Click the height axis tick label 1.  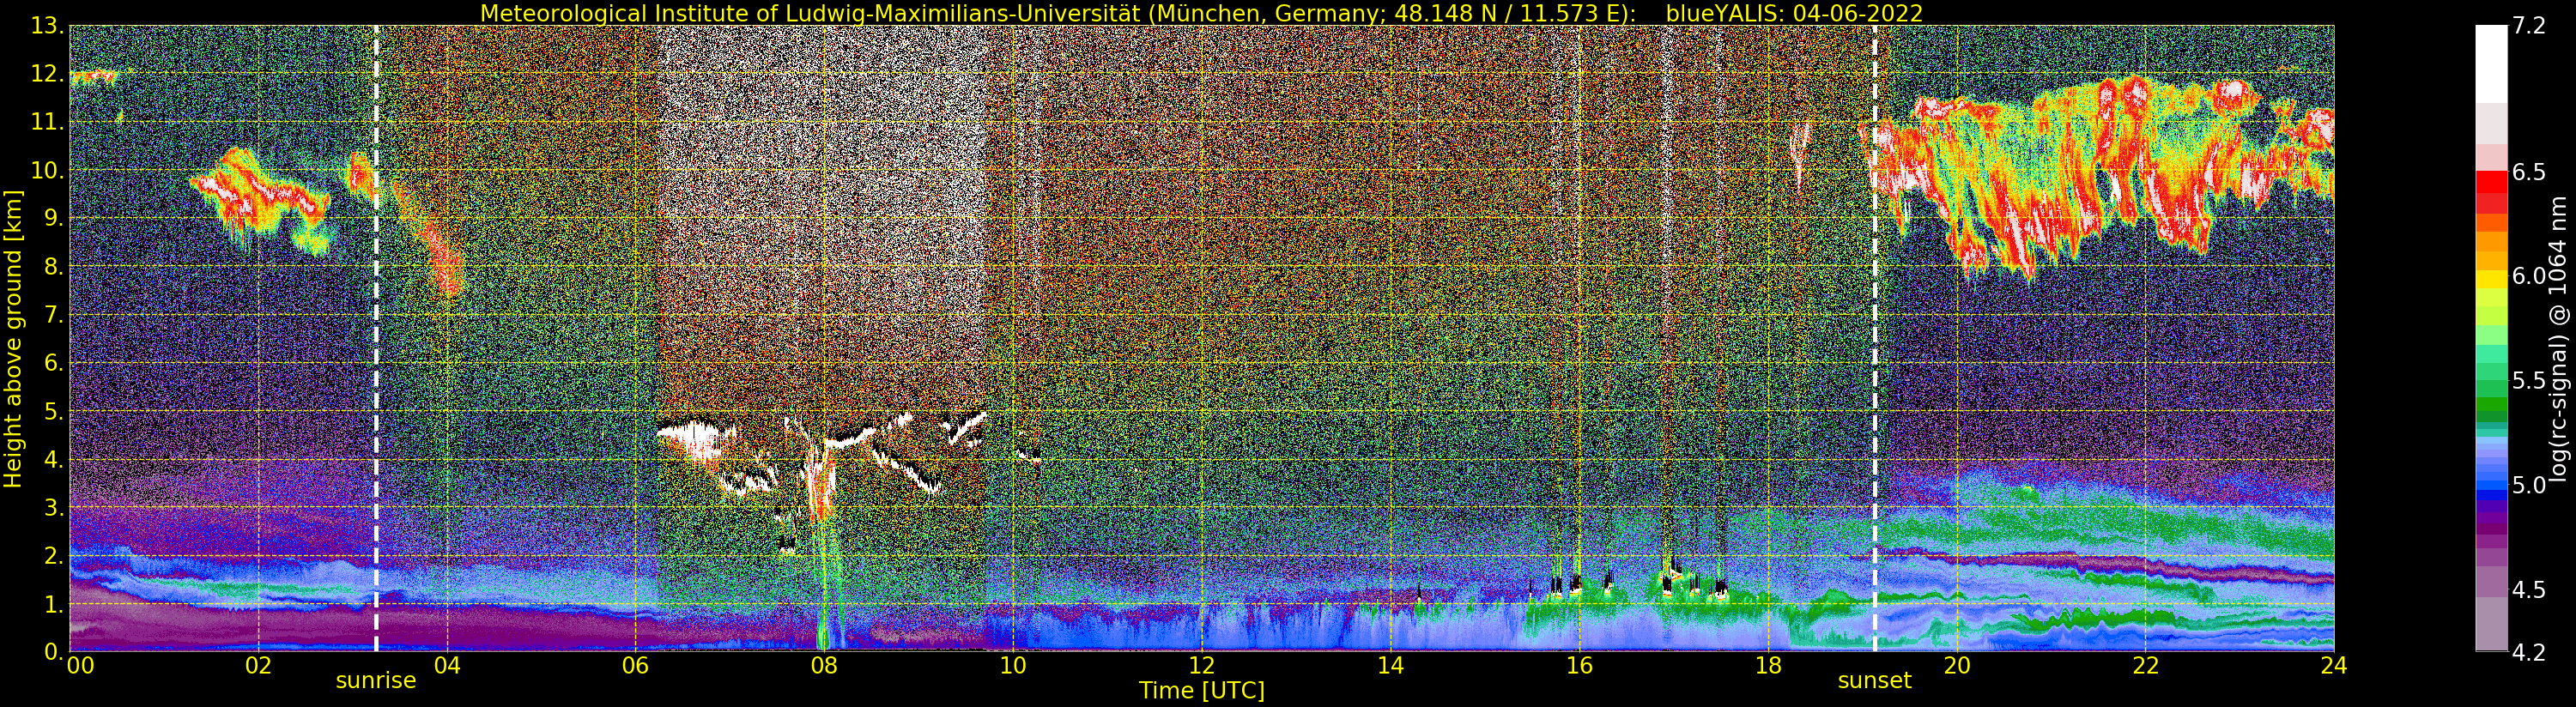coord(52,603)
